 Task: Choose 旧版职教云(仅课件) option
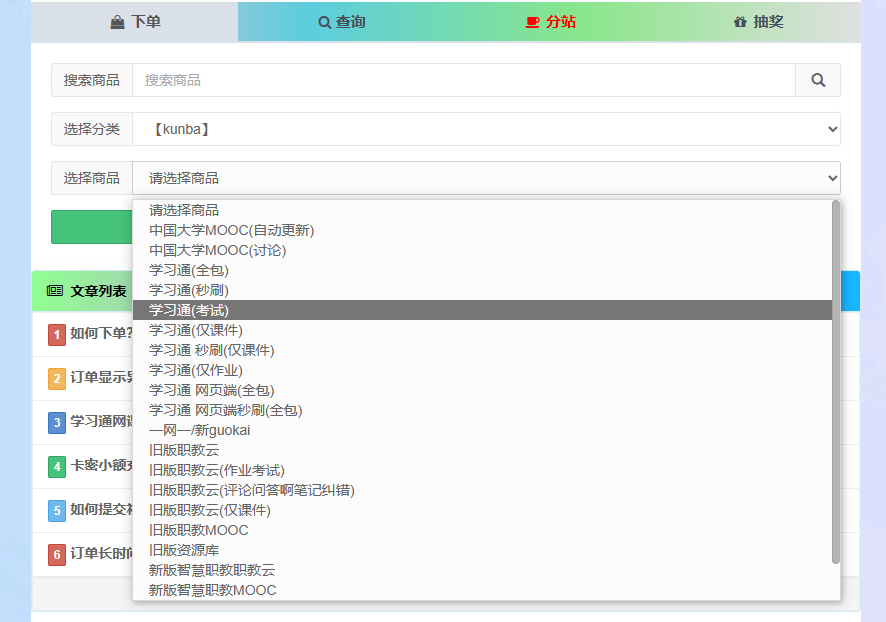(483, 510)
